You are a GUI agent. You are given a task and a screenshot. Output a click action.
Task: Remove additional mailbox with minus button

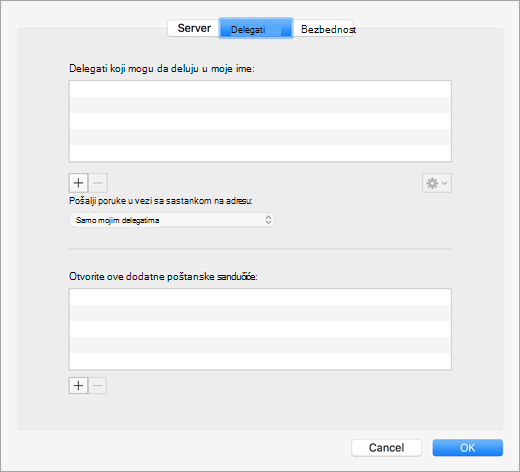click(97, 386)
